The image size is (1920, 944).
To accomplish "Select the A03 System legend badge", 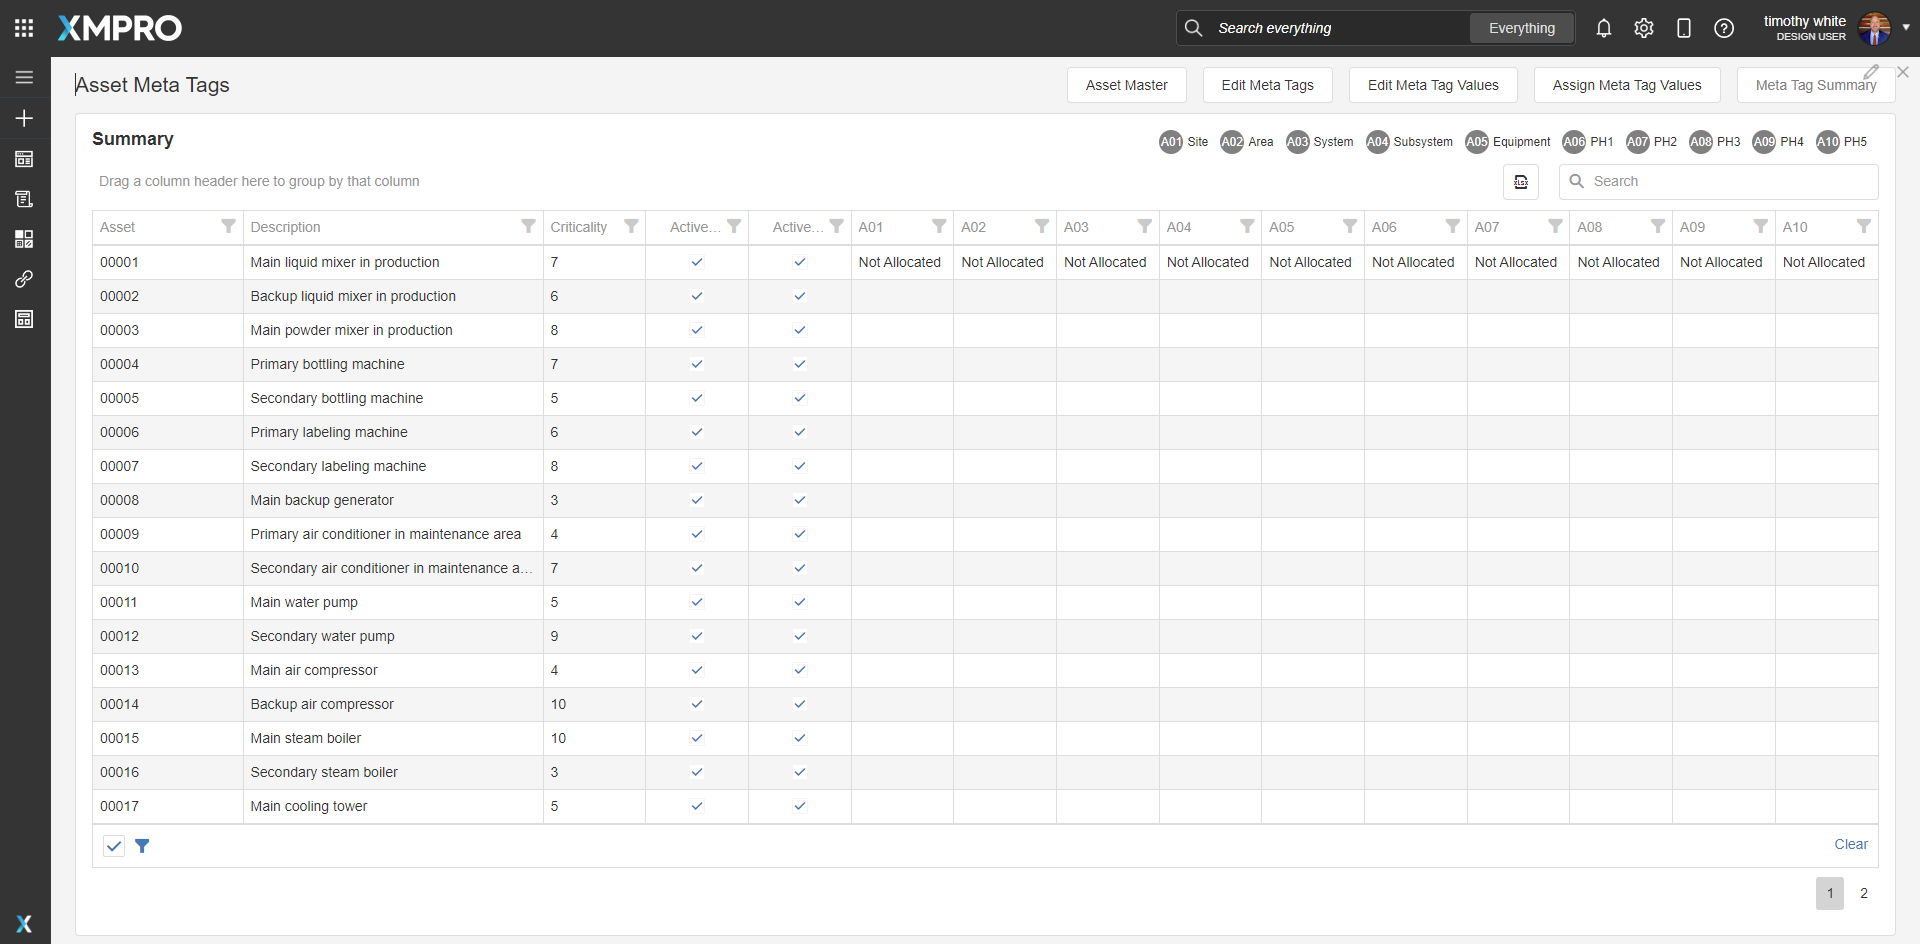I will point(1297,142).
